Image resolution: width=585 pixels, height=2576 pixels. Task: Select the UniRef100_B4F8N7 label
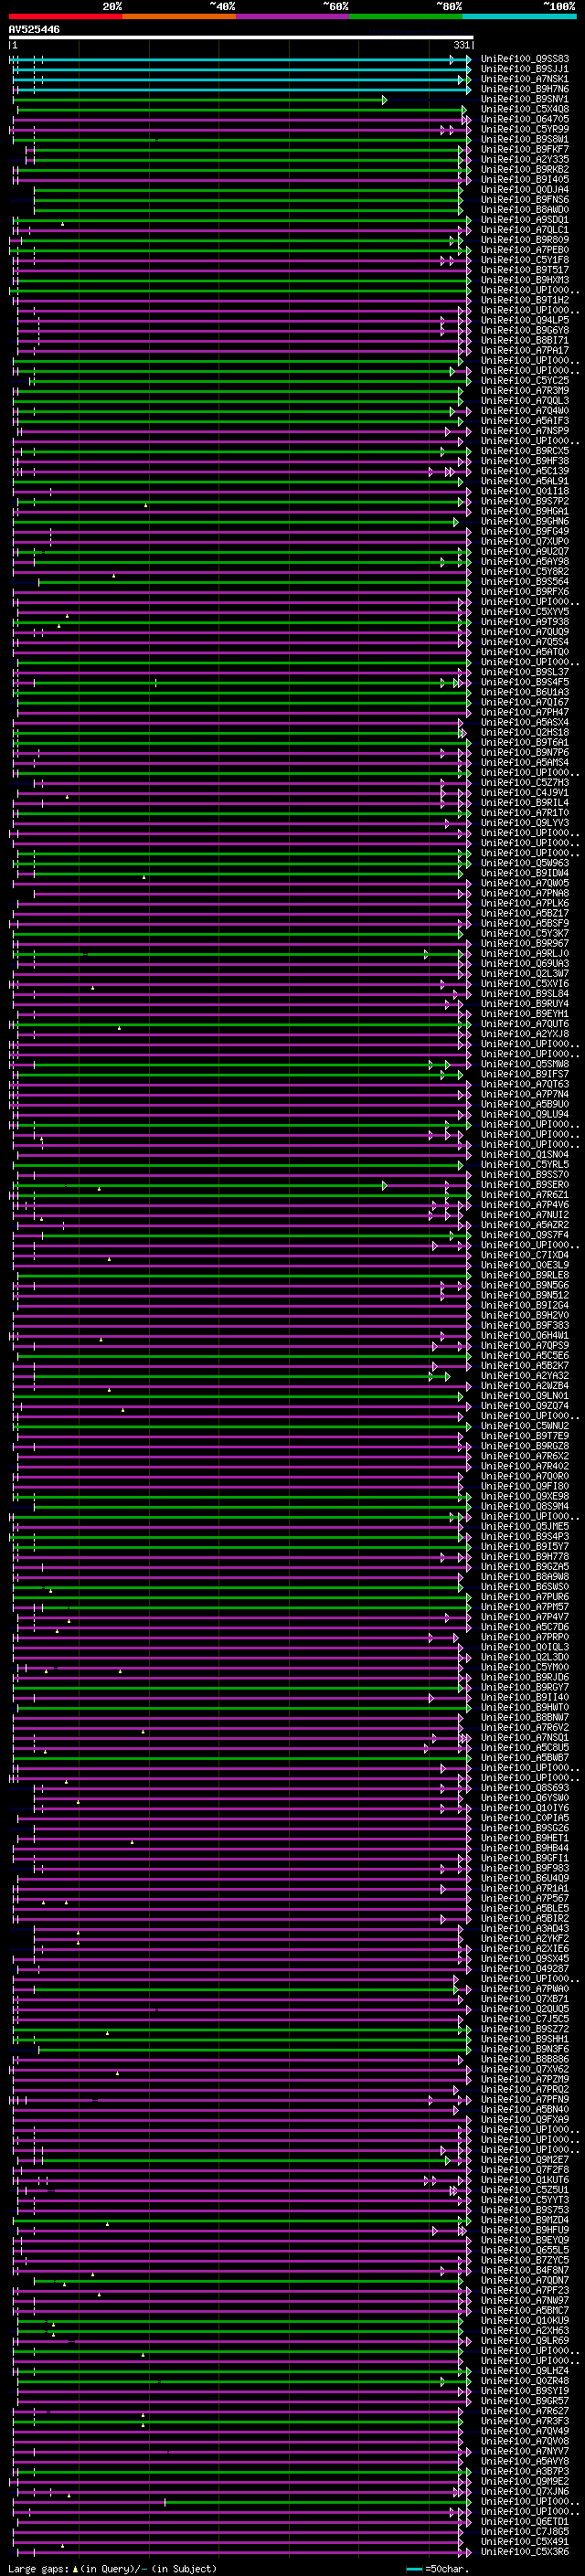tap(525, 2270)
